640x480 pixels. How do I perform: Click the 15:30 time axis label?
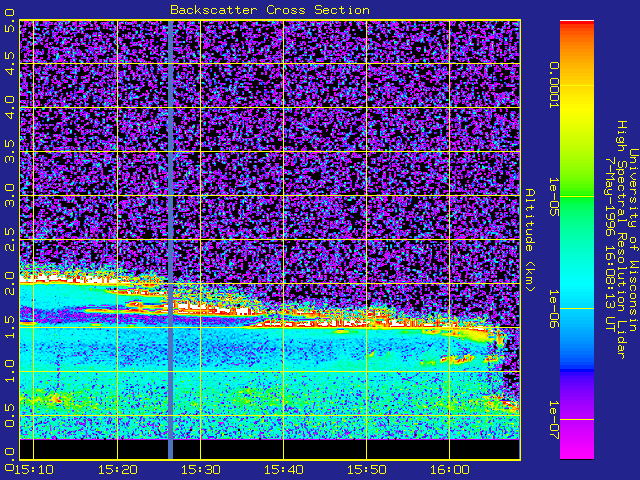pos(200,469)
